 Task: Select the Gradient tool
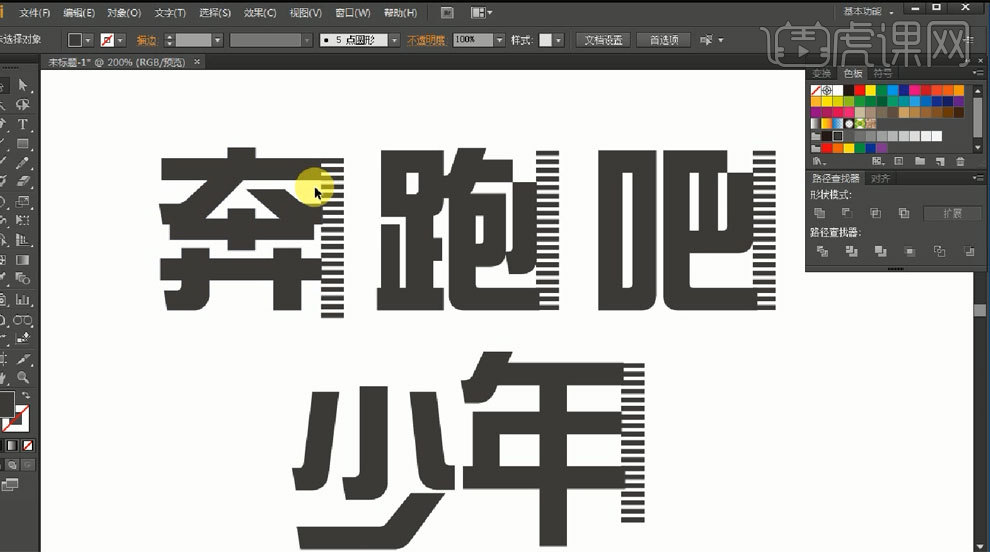(23, 260)
